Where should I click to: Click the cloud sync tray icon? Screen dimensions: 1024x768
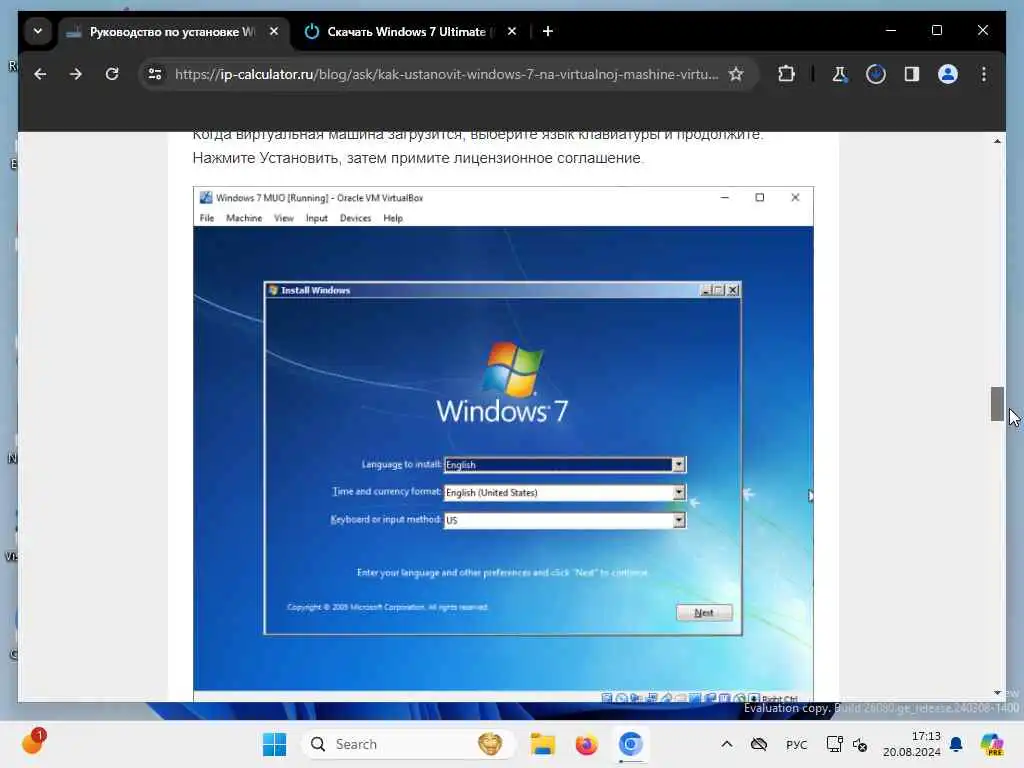click(759, 744)
